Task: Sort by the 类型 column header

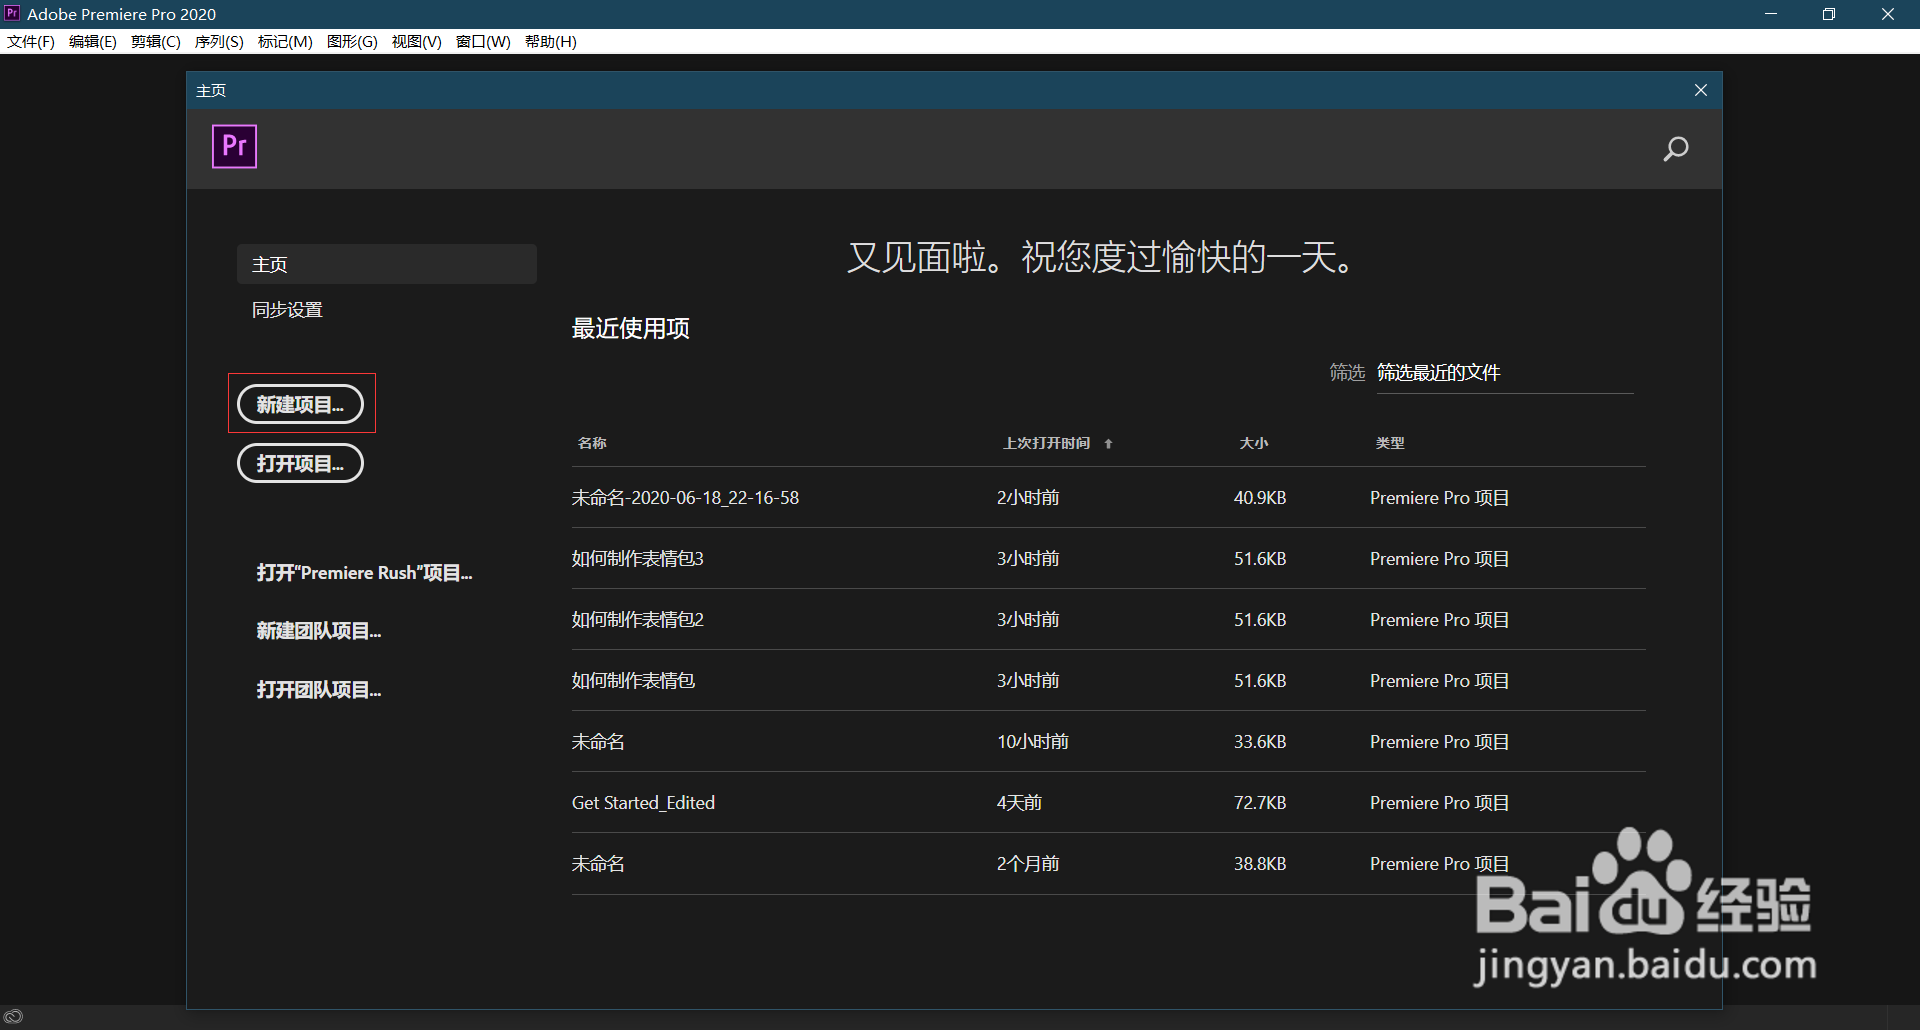Action: 1390,443
